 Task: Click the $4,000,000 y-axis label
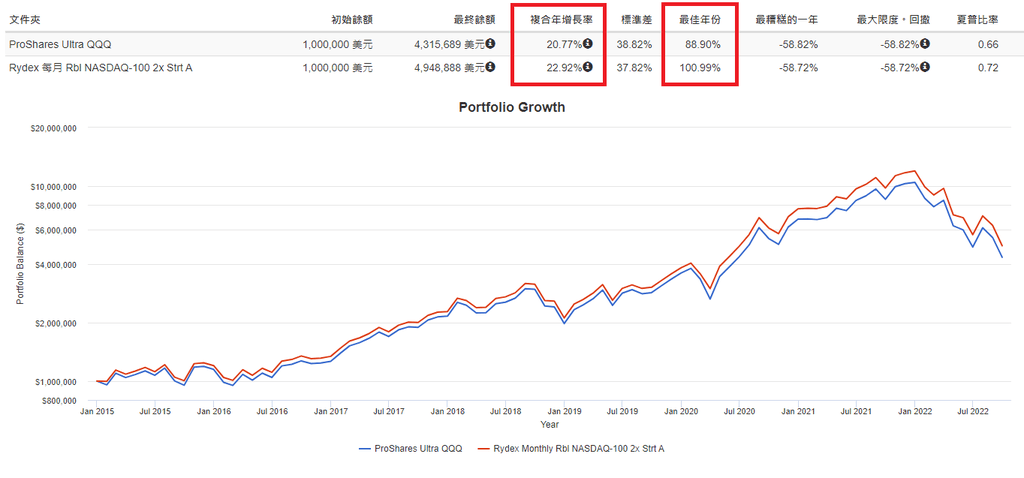[x=56, y=264]
